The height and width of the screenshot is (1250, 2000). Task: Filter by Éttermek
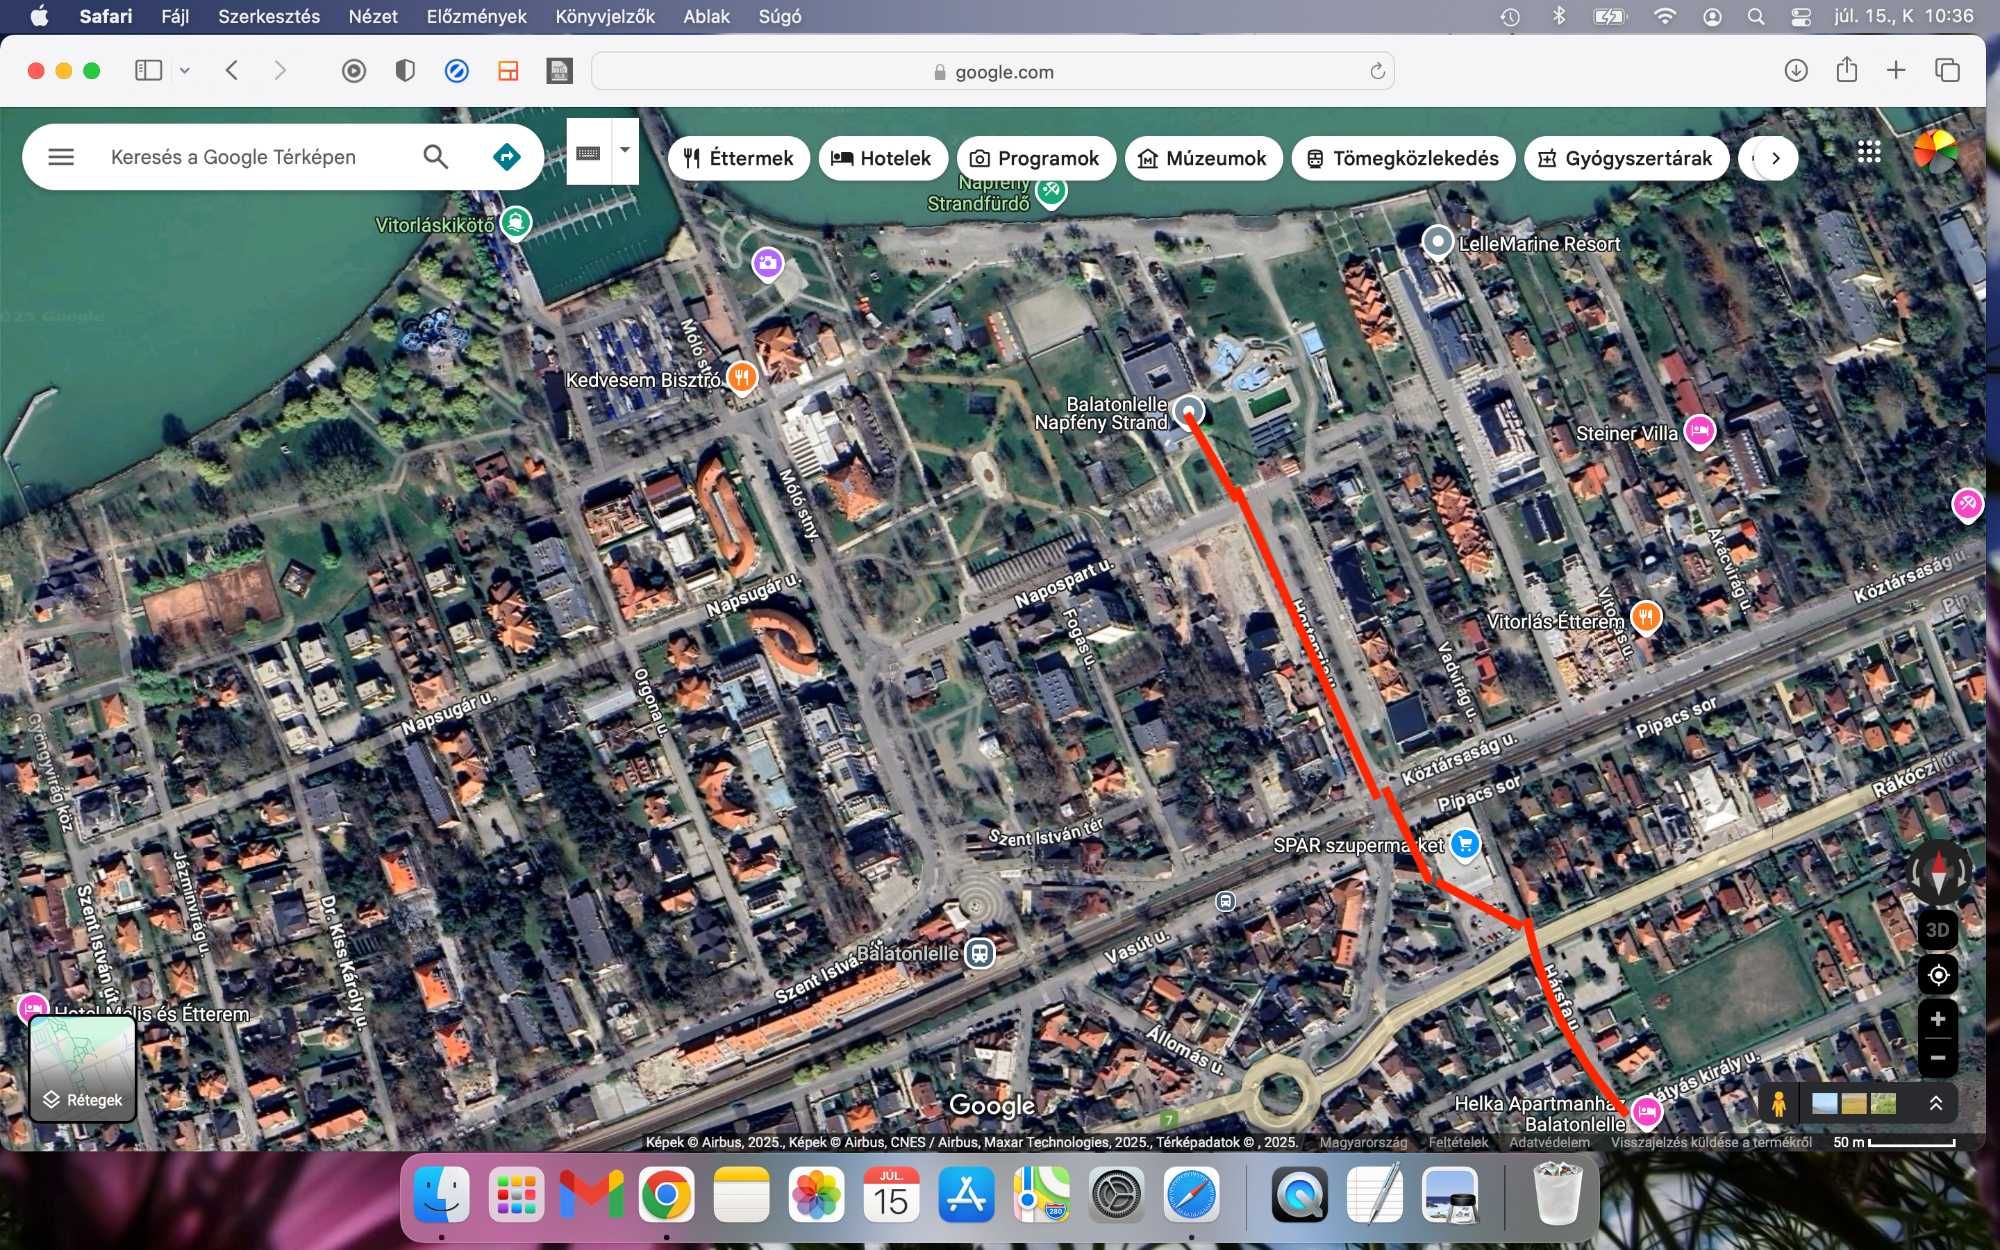click(738, 158)
